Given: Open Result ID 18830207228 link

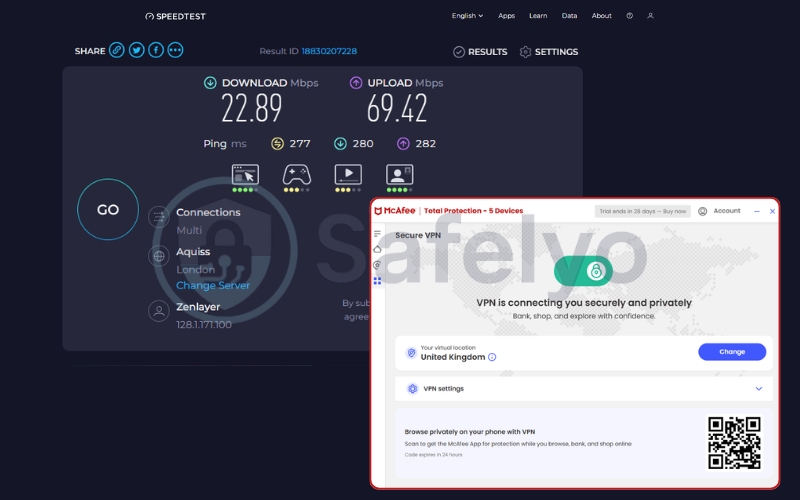Looking at the screenshot, I should click(x=329, y=51).
